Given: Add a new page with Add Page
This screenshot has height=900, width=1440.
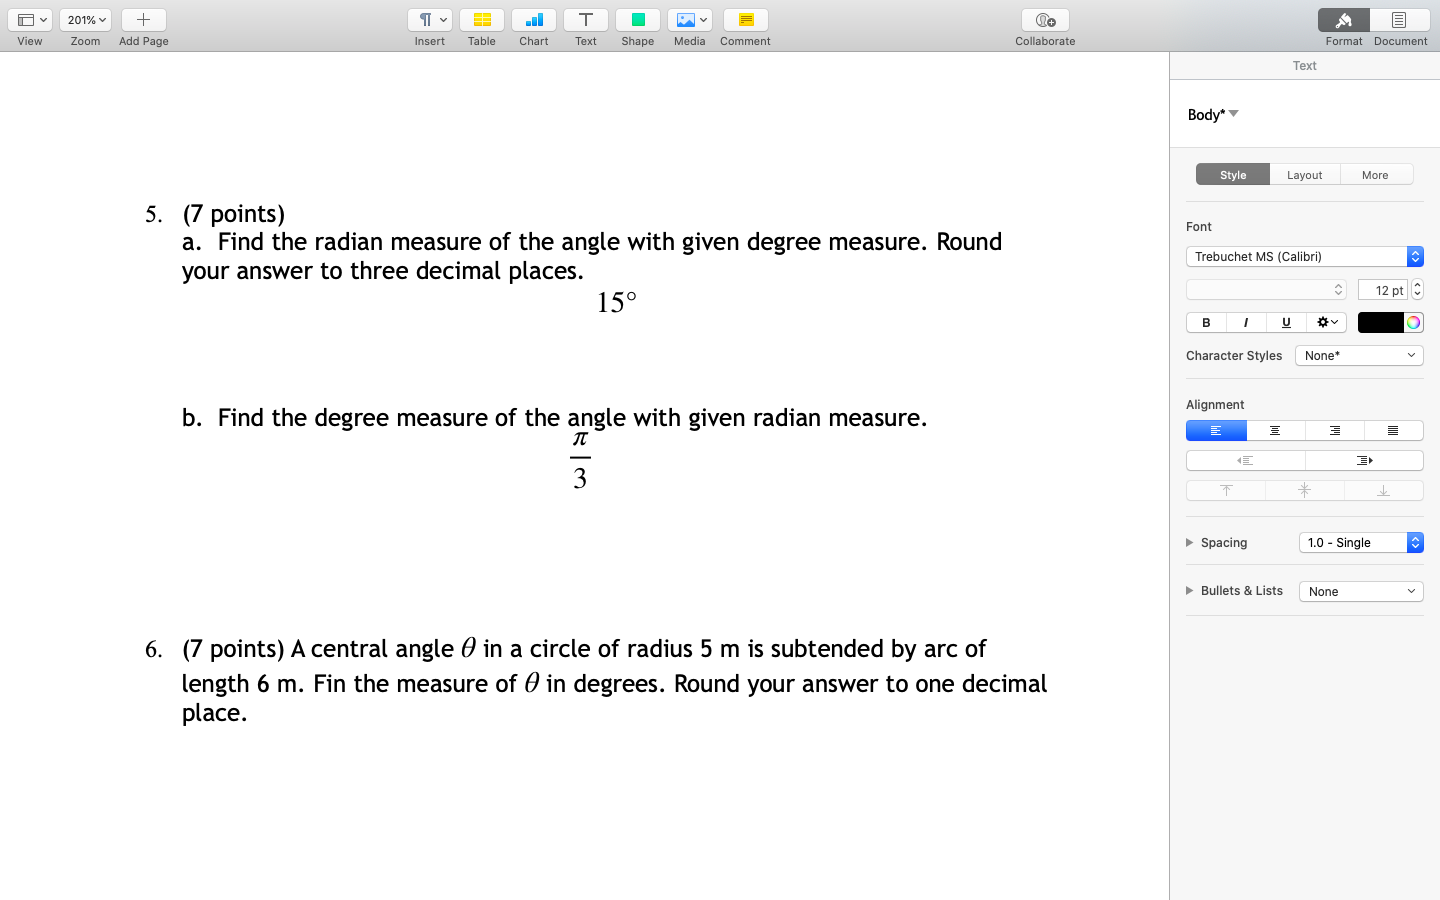Looking at the screenshot, I should click(x=143, y=20).
